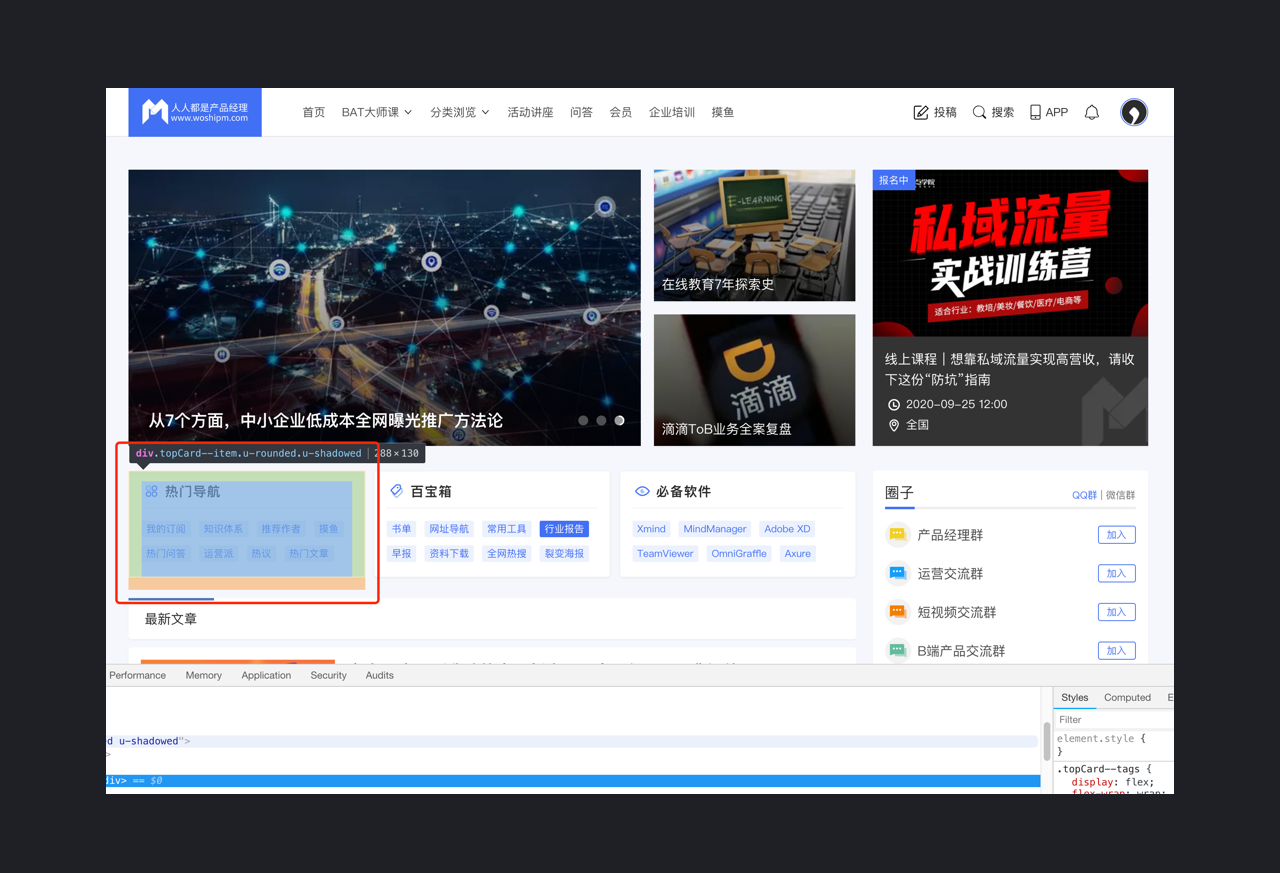
Task: Go to 首页 in the navigation
Action: tap(314, 112)
